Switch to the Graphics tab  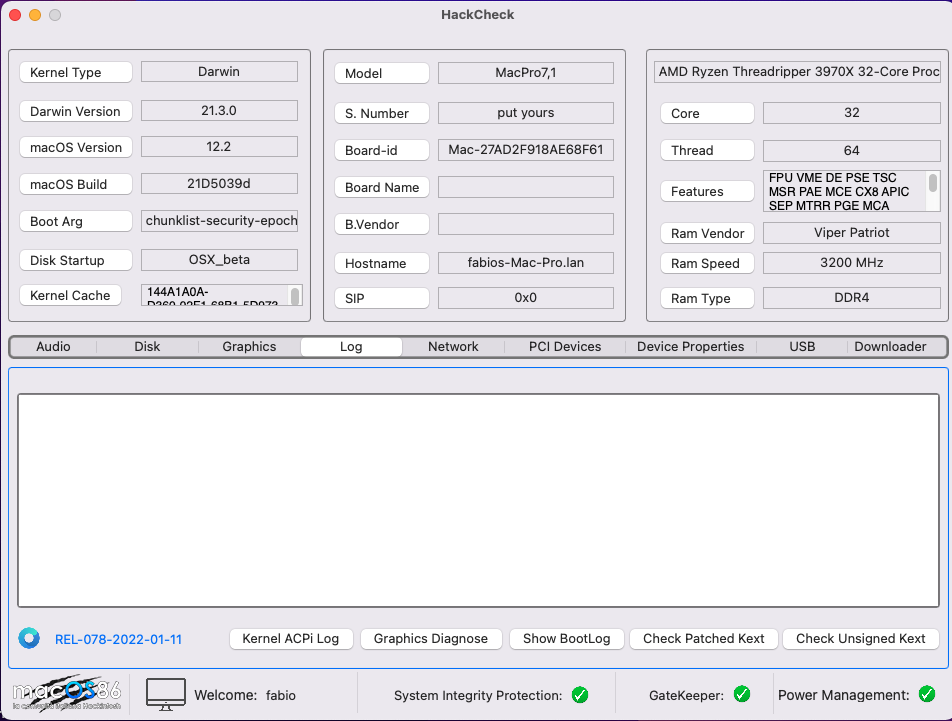click(249, 347)
